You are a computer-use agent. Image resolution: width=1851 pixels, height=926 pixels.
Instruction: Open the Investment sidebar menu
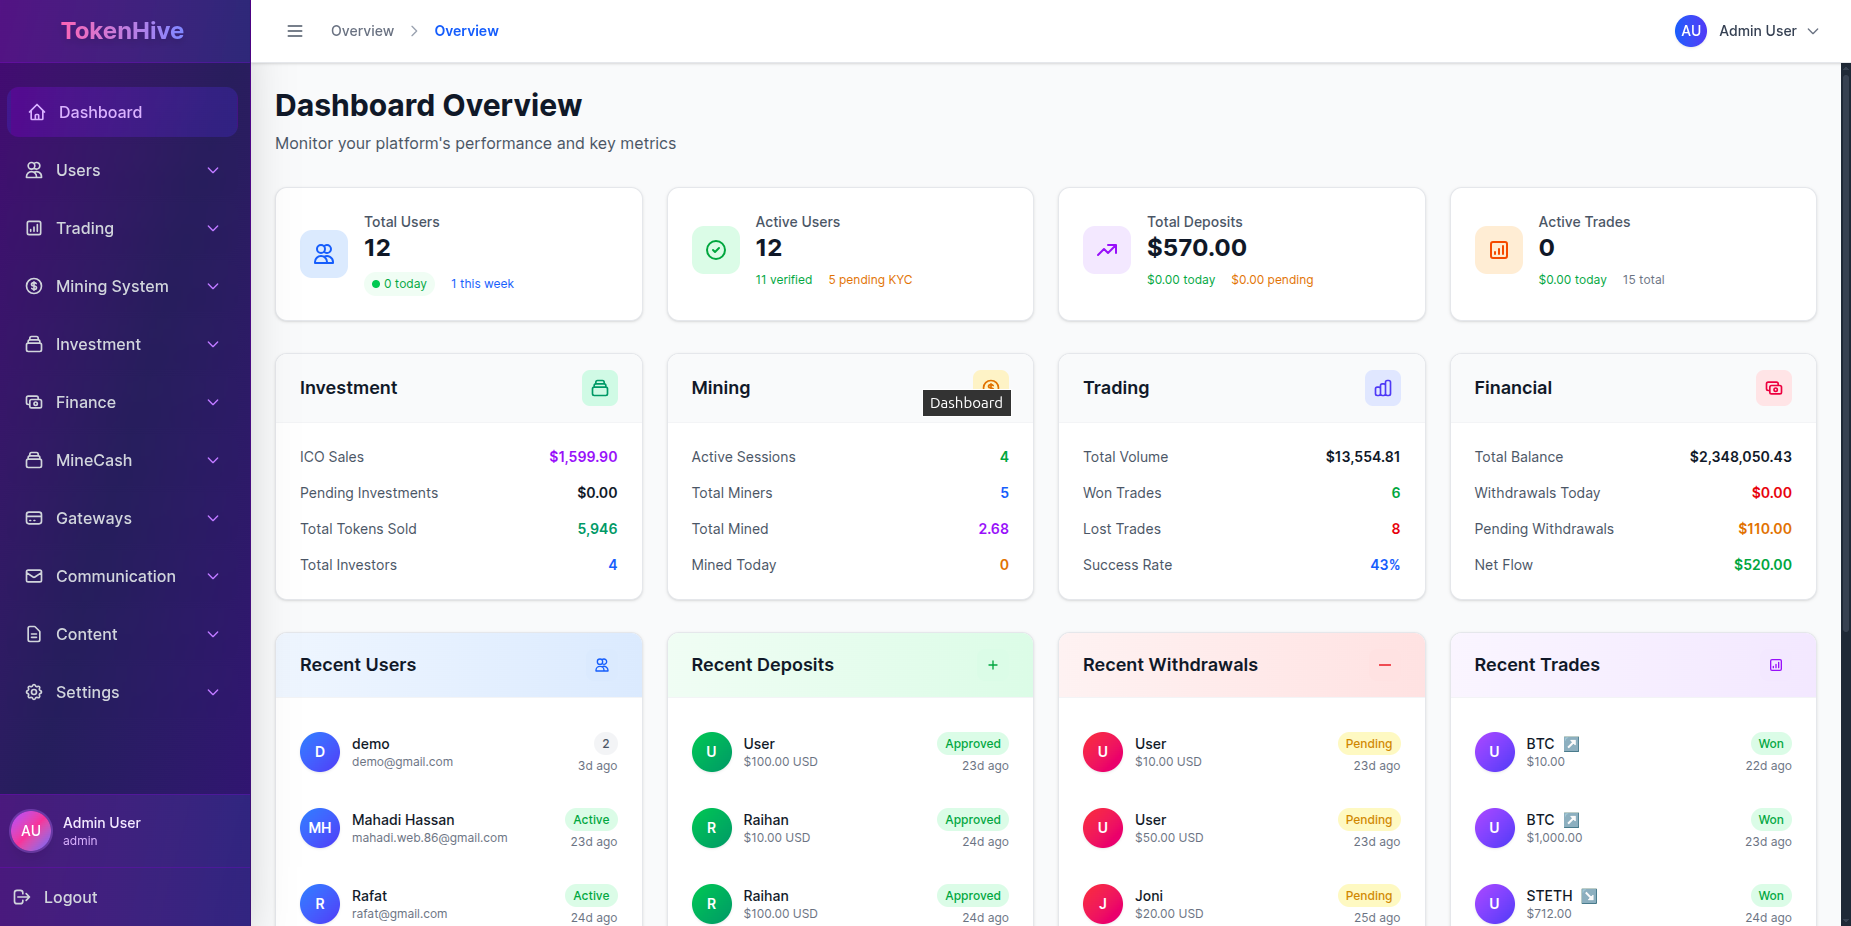122,344
